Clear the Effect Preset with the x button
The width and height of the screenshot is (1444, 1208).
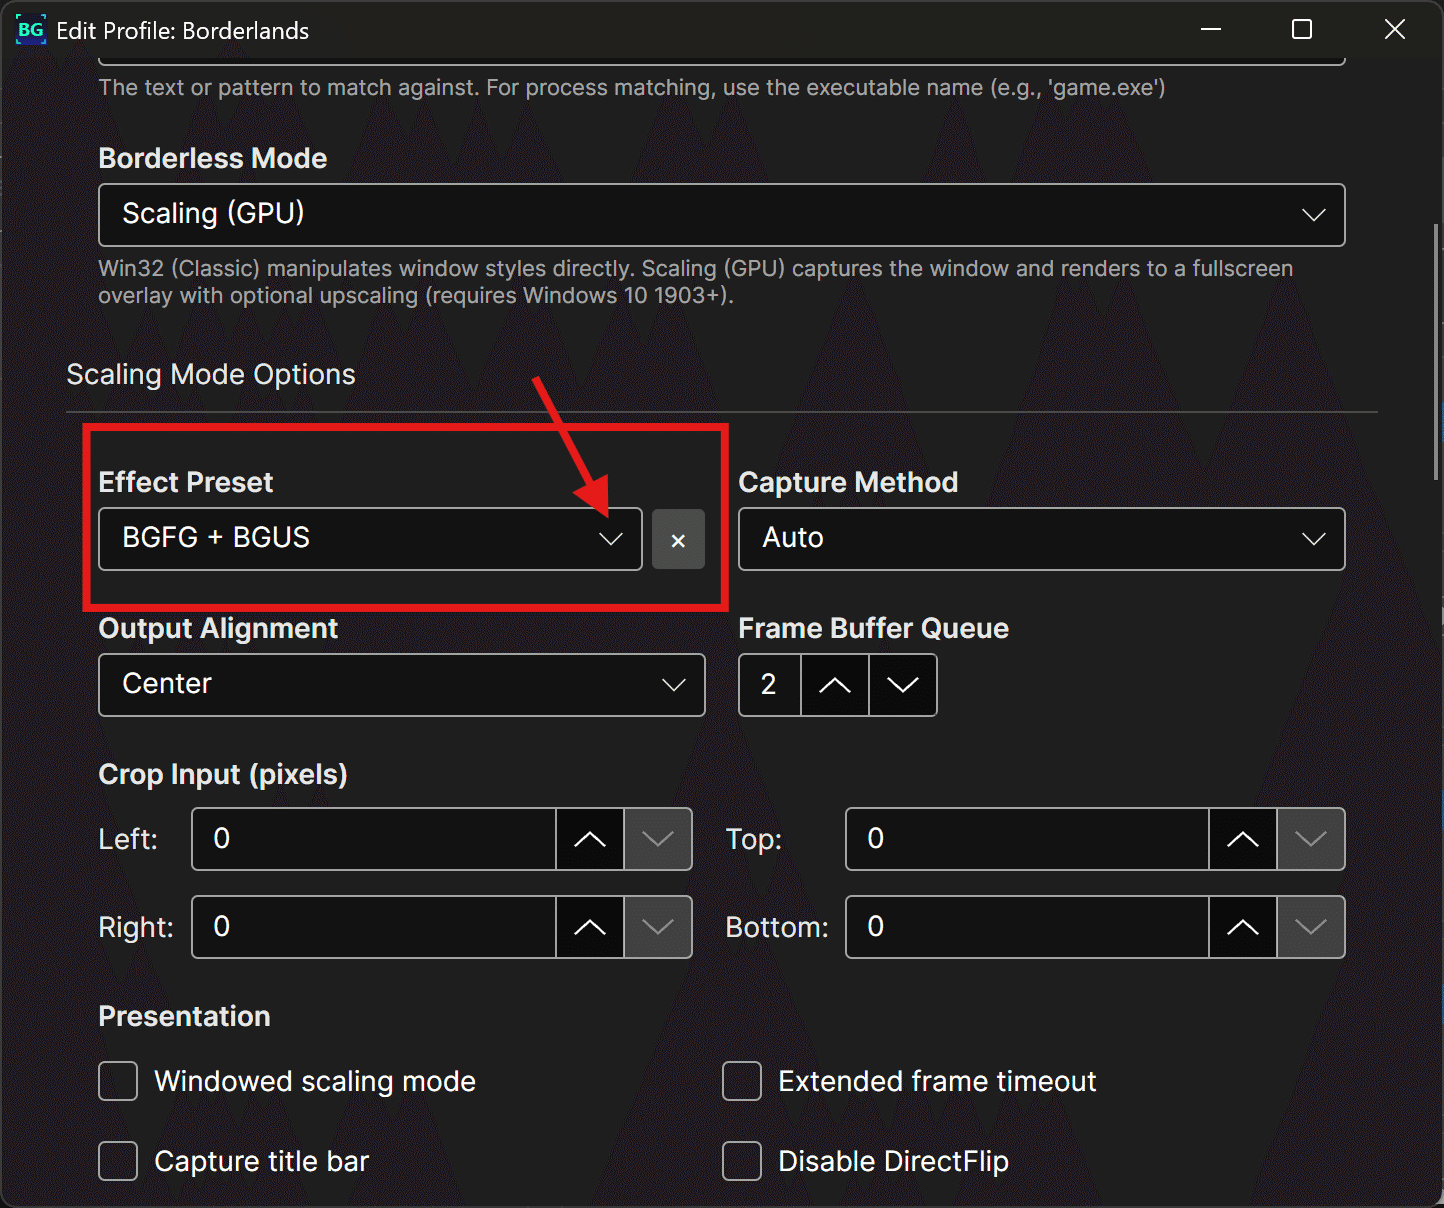pos(678,539)
